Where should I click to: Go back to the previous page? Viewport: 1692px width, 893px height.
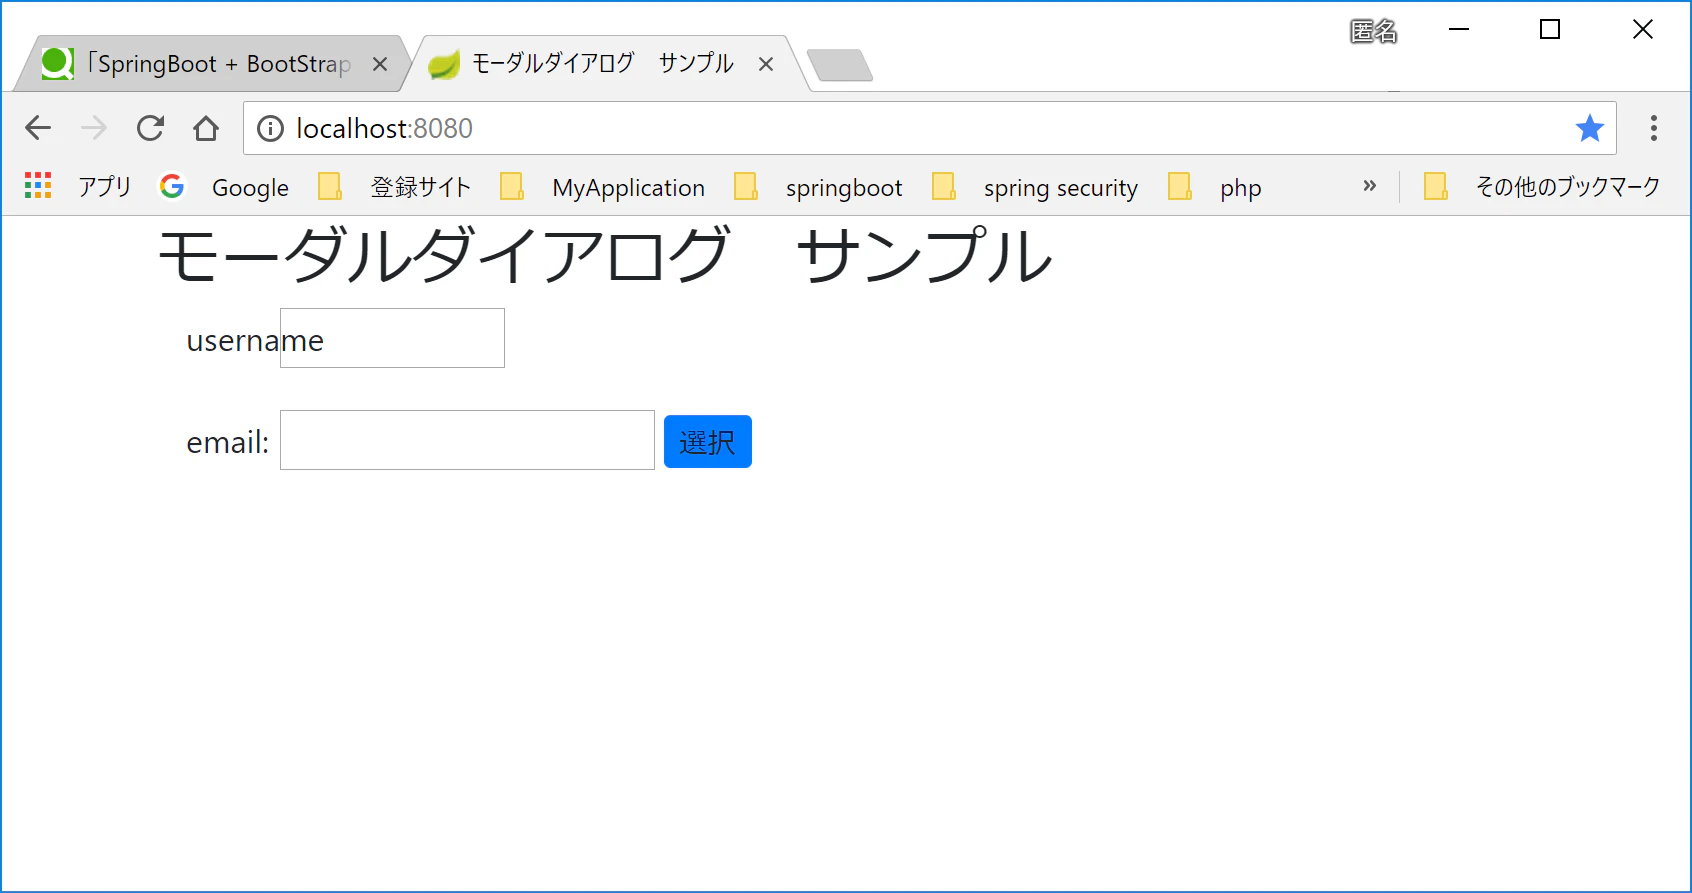(38, 128)
